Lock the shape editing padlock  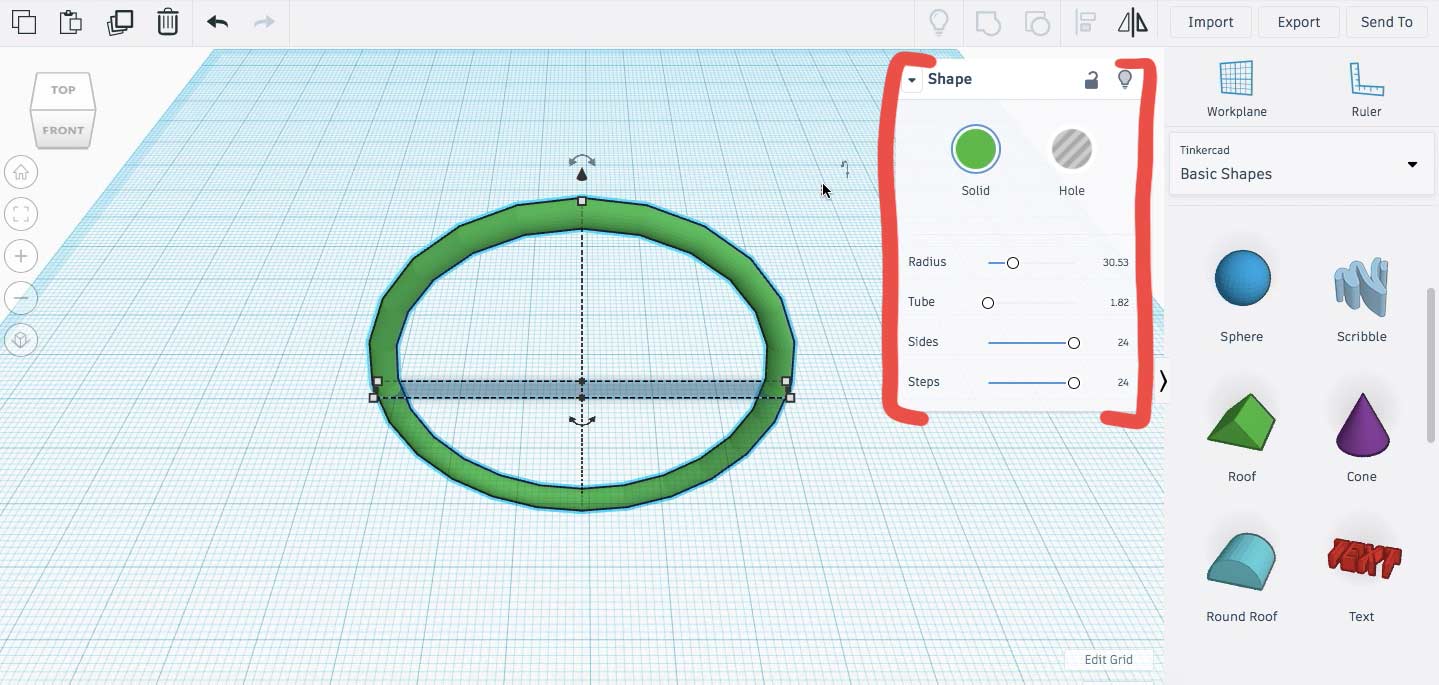(x=1091, y=80)
